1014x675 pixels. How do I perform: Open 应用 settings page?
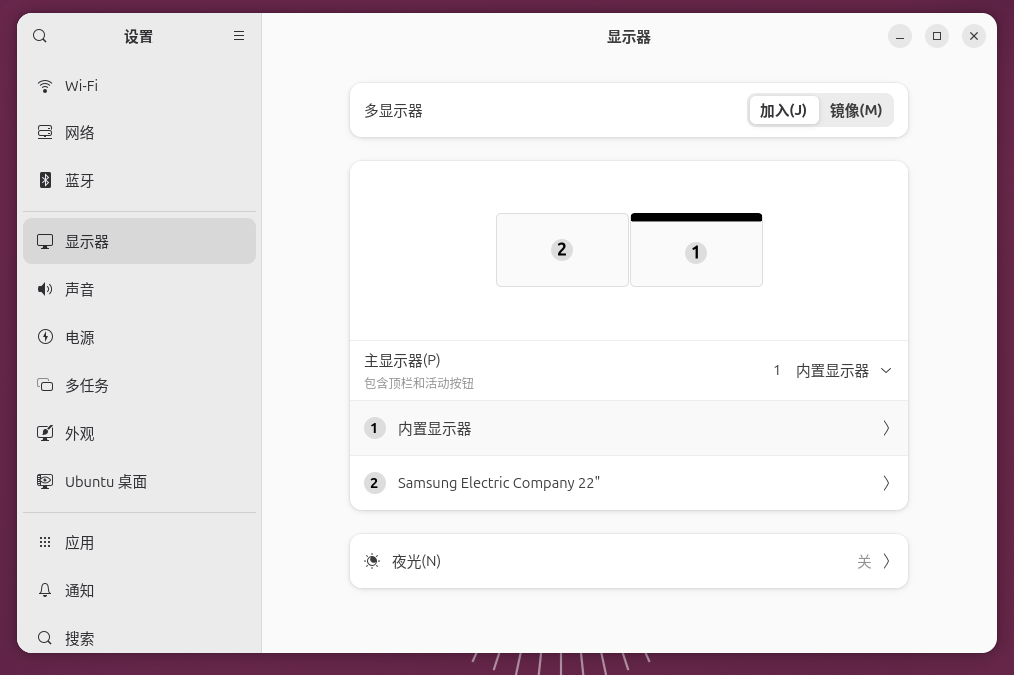tap(139, 542)
